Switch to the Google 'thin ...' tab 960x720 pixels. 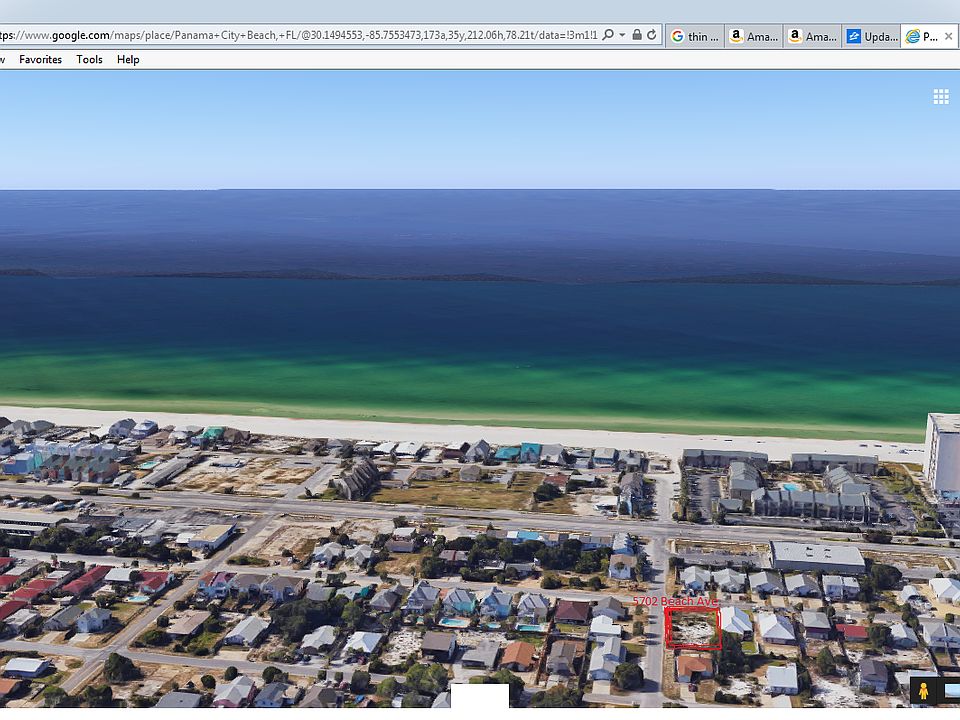coord(695,36)
